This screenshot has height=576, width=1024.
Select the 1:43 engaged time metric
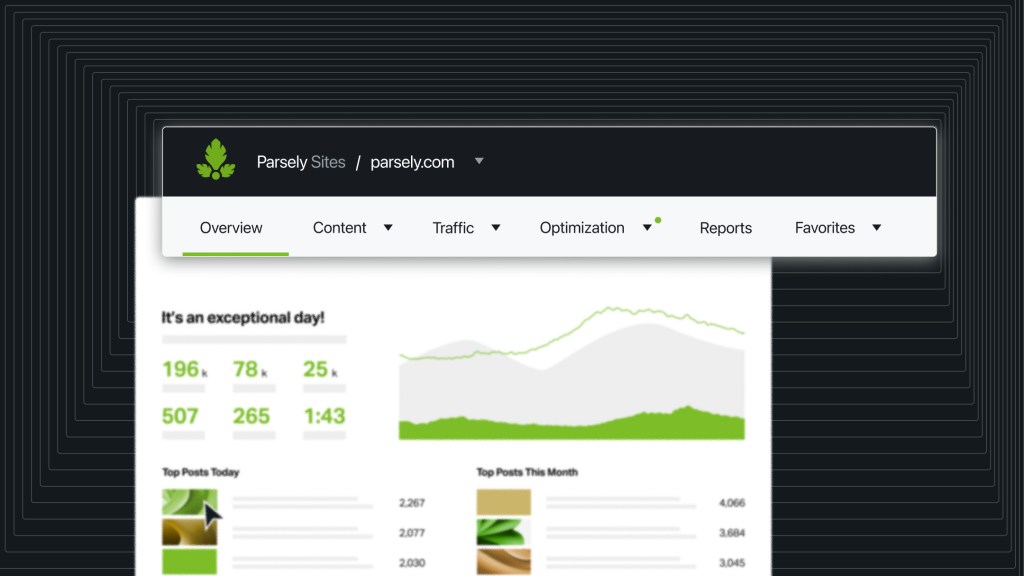pos(324,416)
